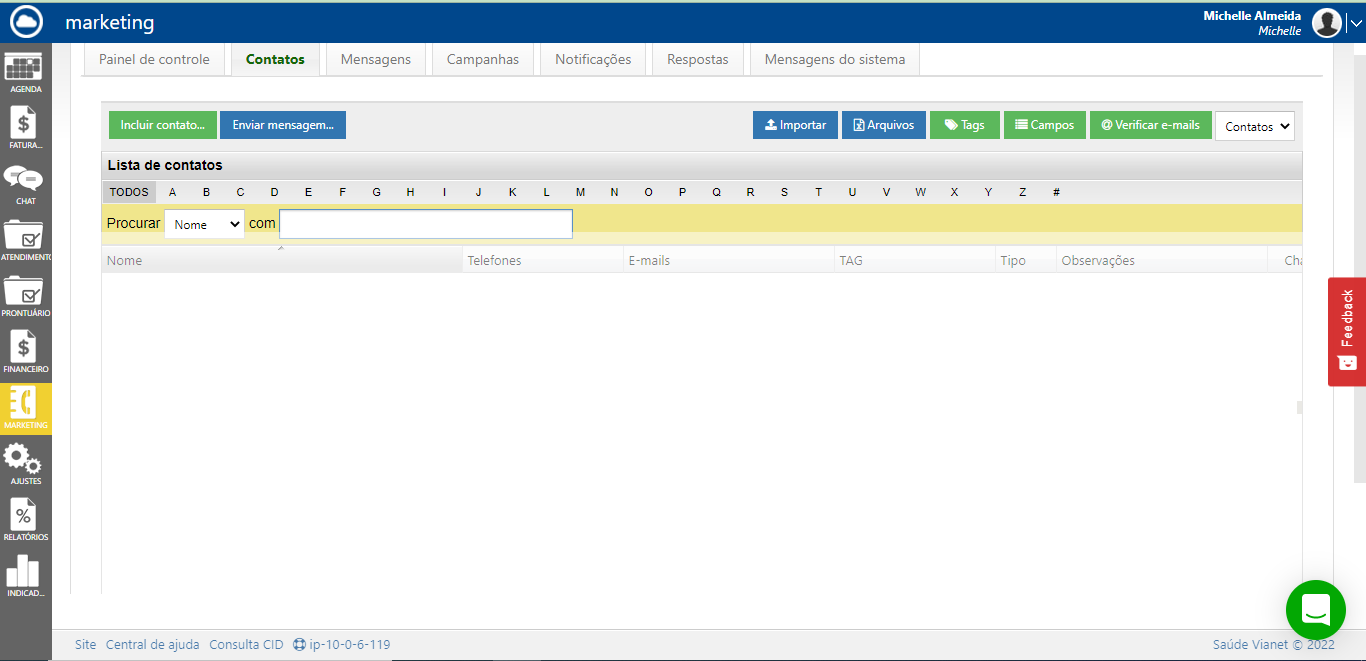This screenshot has height=661, width=1366.
Task: Switch to Campanhas tab
Action: 483,59
